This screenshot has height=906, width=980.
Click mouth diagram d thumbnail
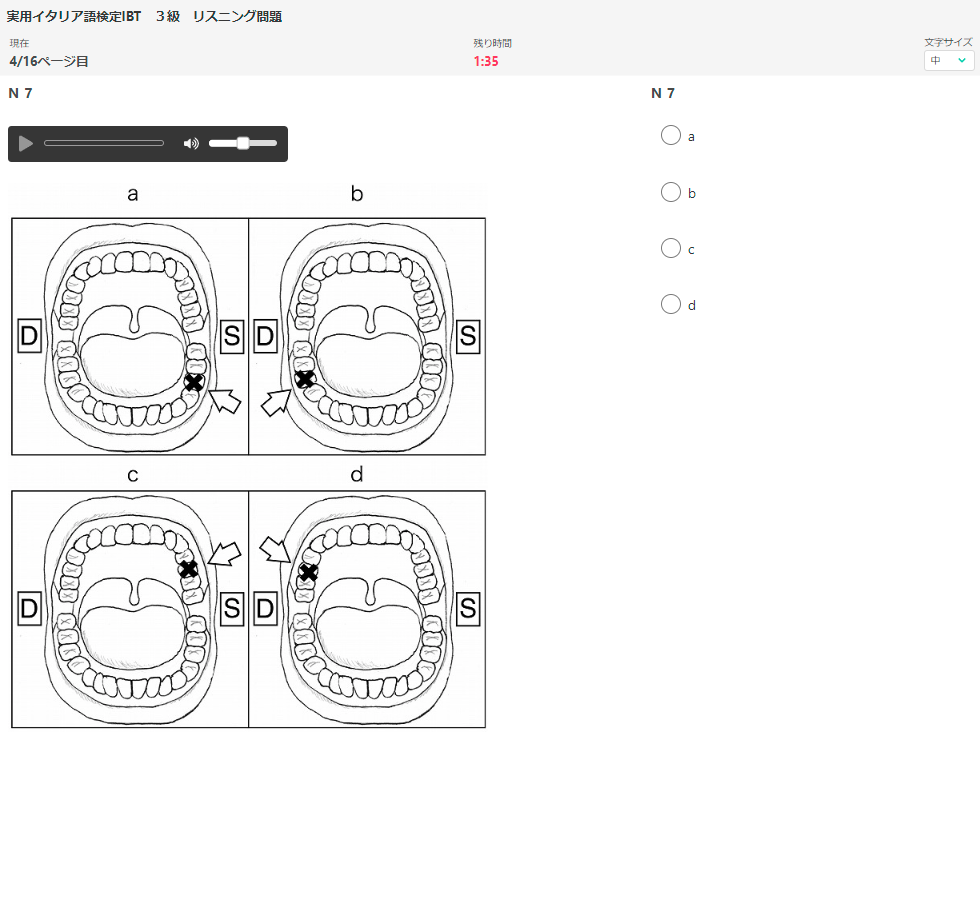click(x=367, y=609)
